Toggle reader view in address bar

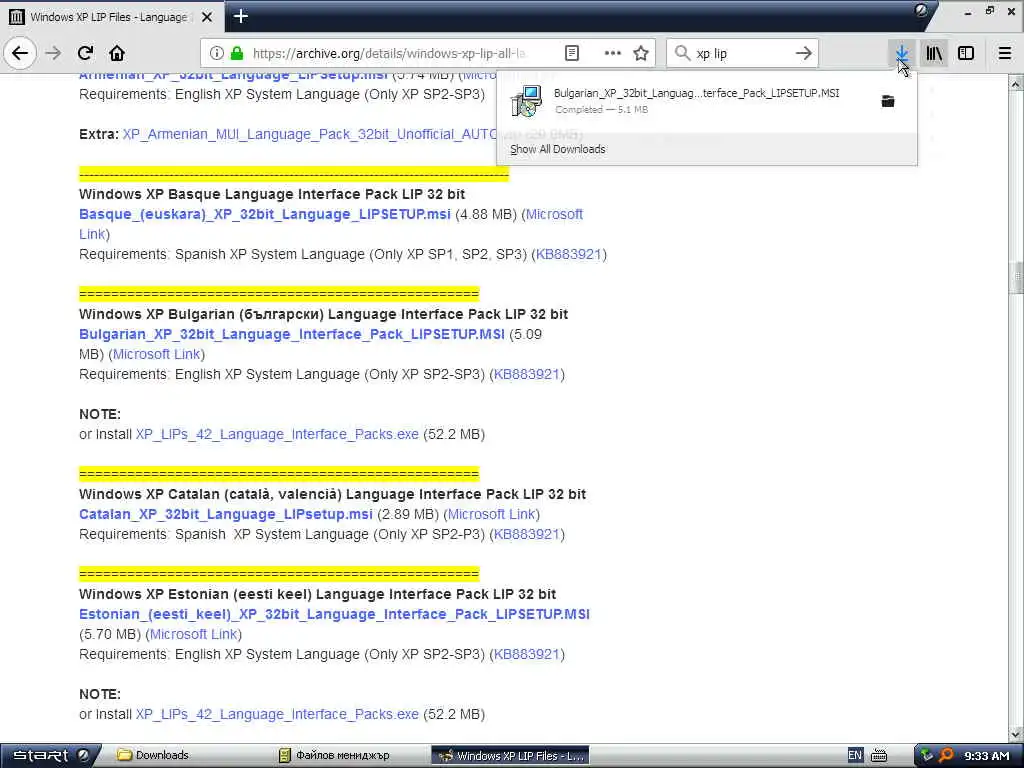tap(571, 53)
